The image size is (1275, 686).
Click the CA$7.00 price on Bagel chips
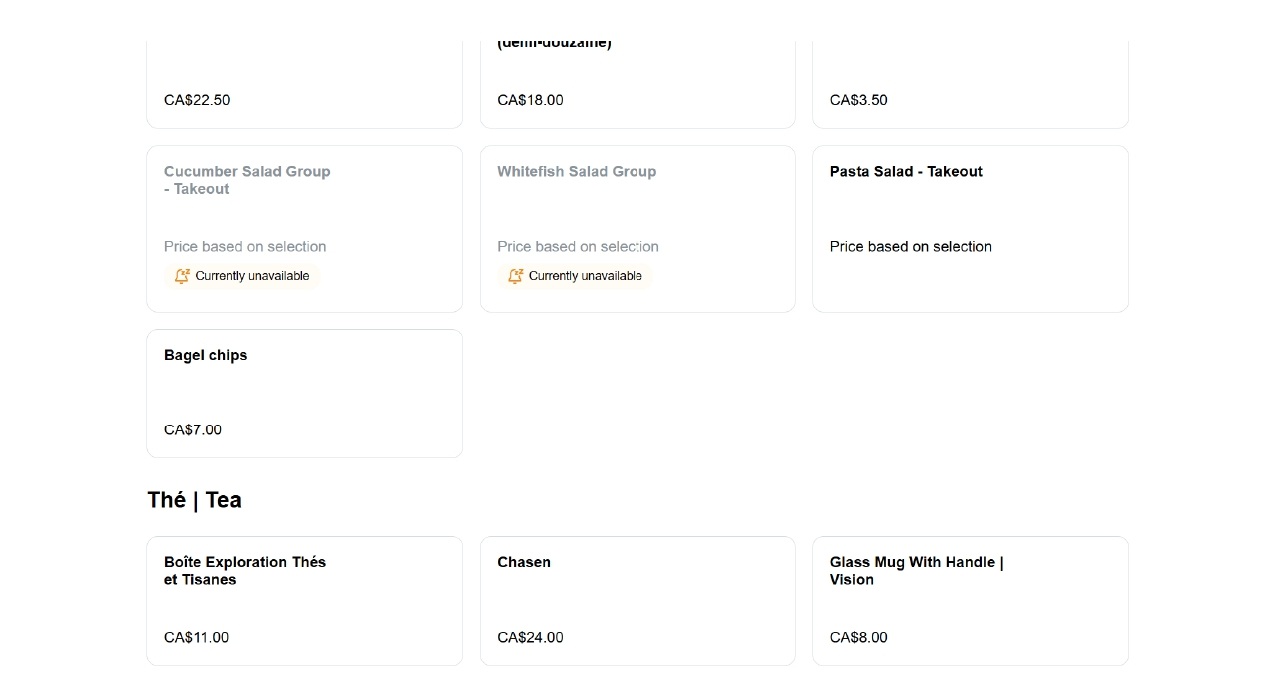(193, 430)
